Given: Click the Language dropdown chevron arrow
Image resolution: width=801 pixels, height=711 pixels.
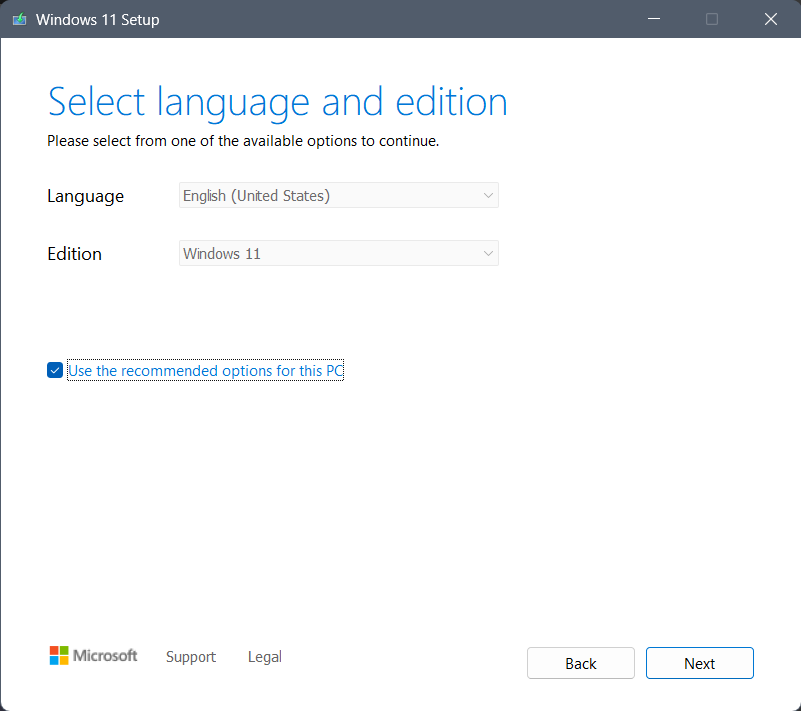Looking at the screenshot, I should coord(487,195).
